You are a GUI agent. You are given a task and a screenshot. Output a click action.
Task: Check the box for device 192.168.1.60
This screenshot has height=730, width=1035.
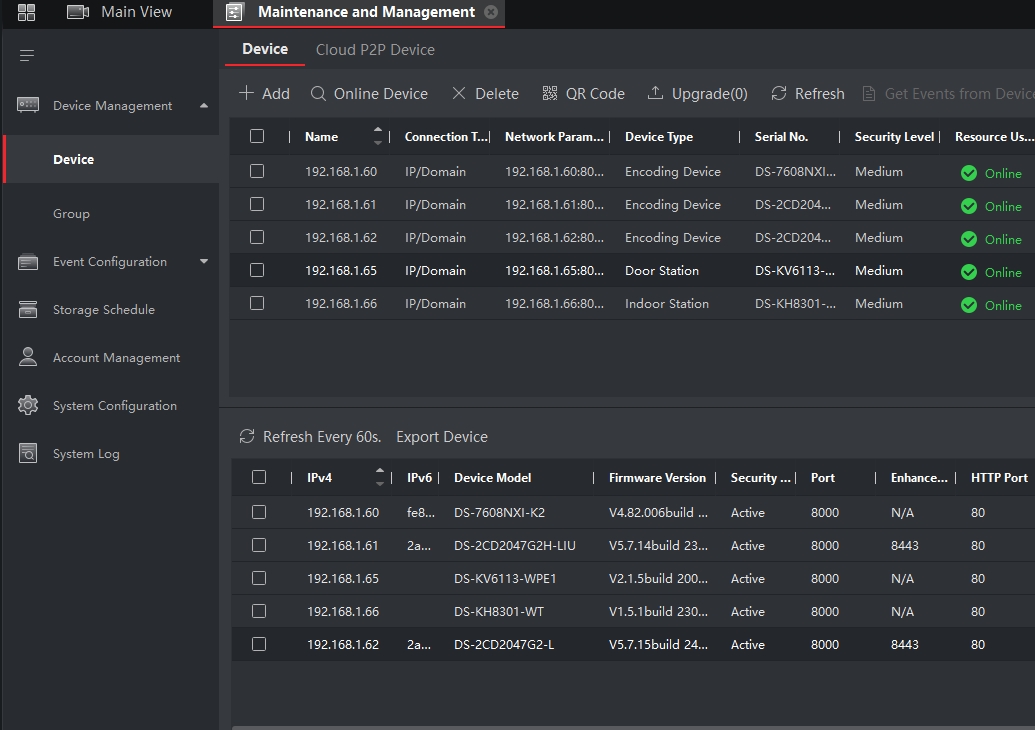257,172
